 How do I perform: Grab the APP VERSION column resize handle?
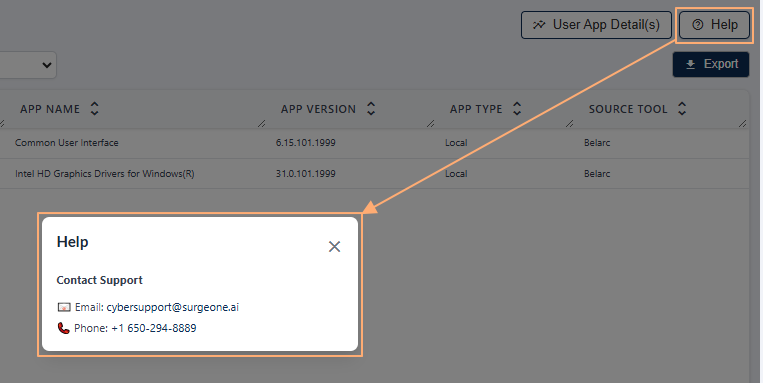430,124
